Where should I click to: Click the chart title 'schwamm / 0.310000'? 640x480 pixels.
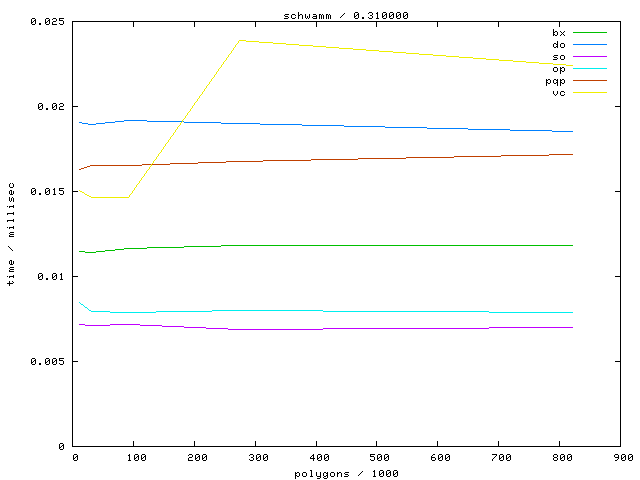pyautogui.click(x=347, y=15)
